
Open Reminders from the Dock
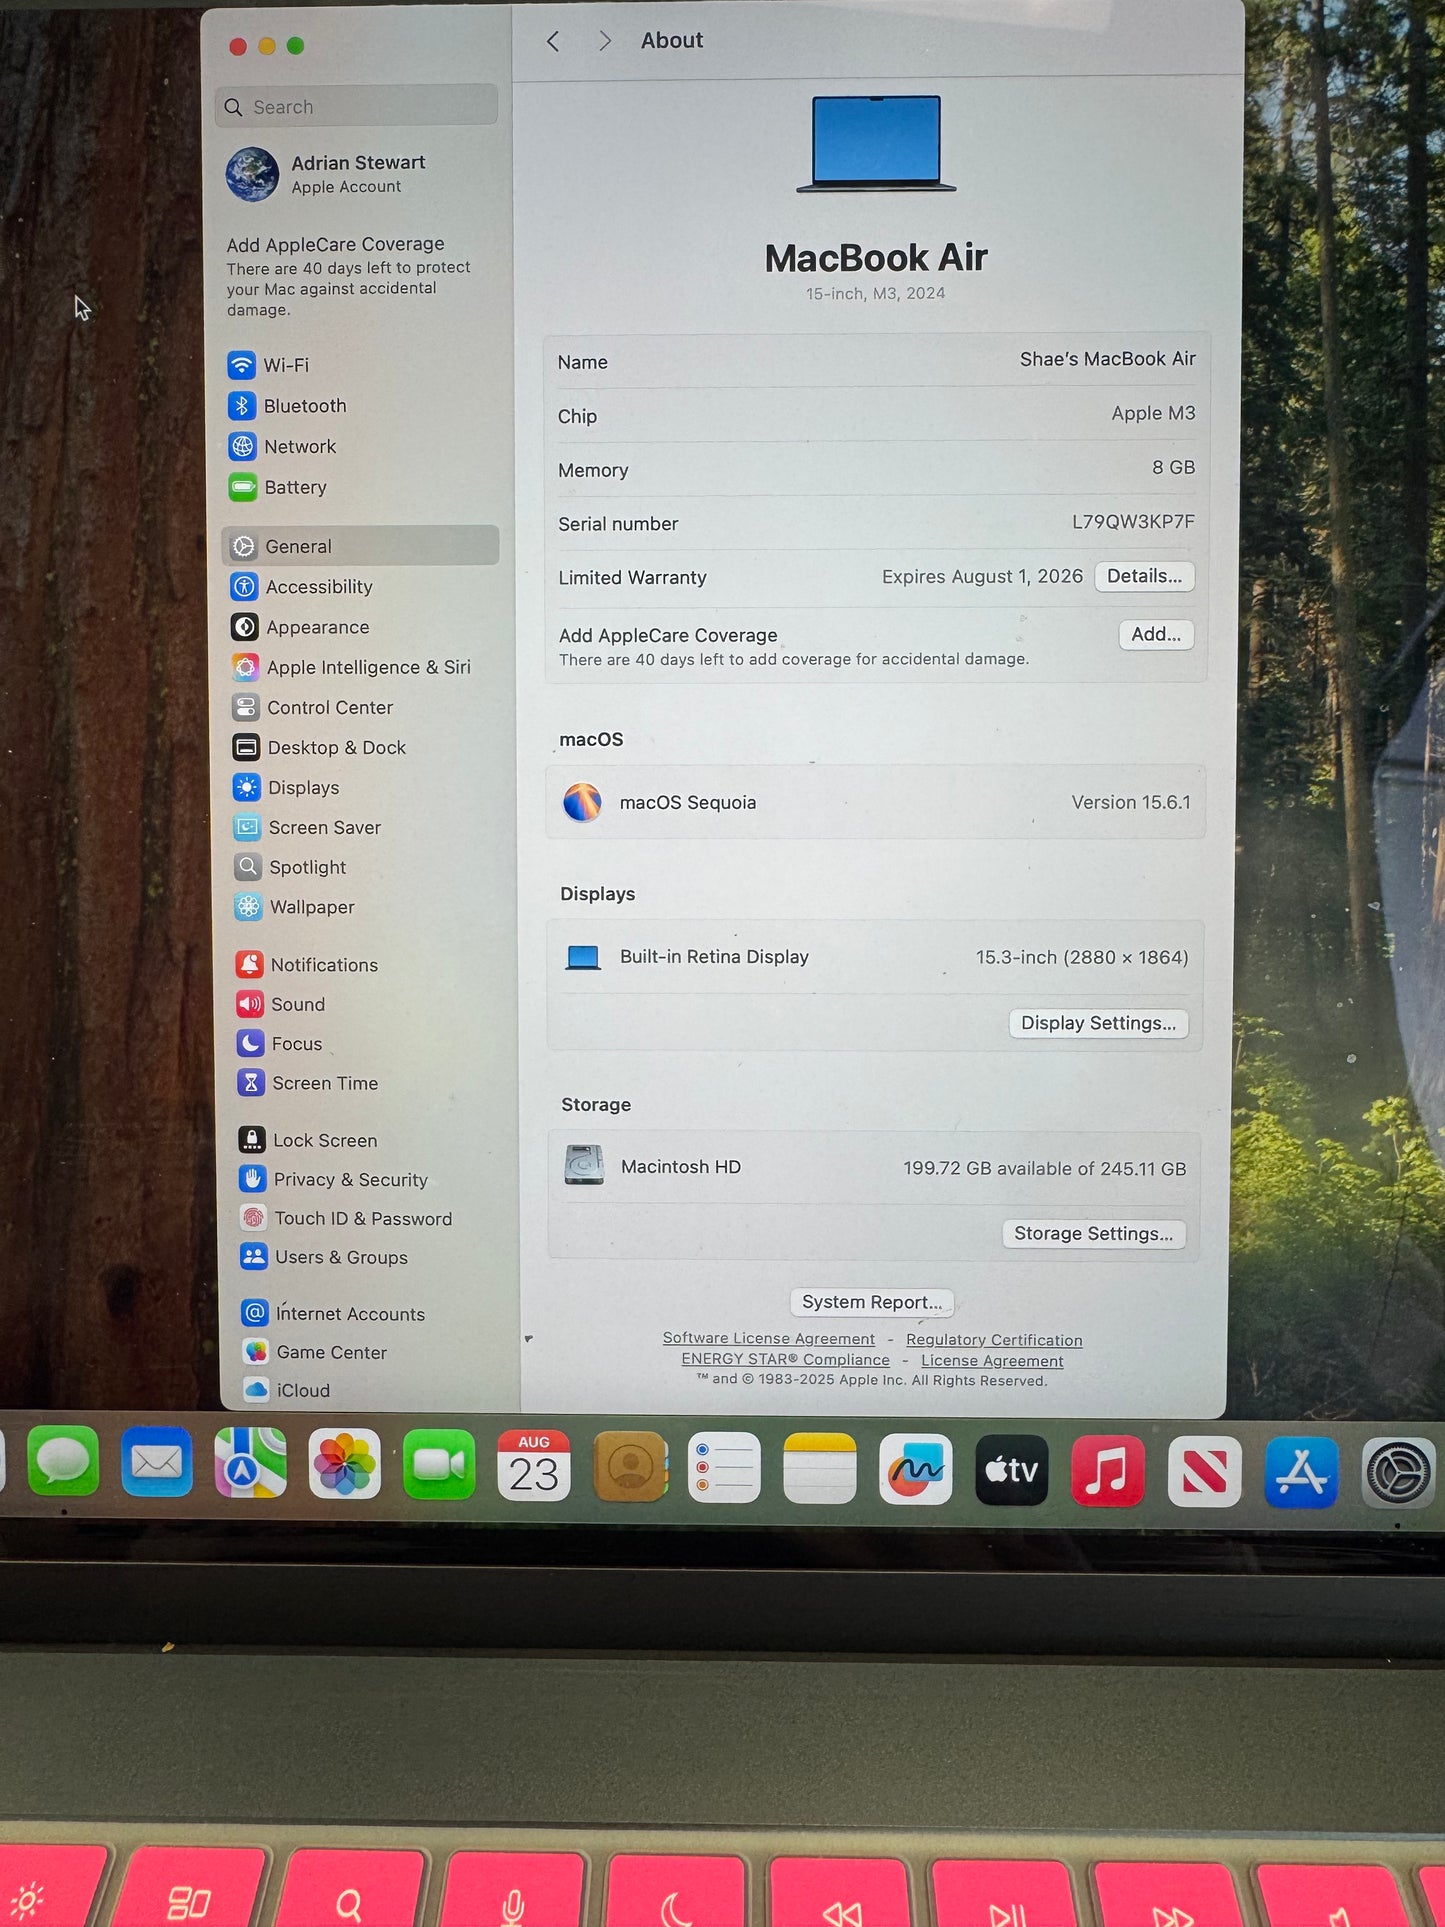point(724,1468)
